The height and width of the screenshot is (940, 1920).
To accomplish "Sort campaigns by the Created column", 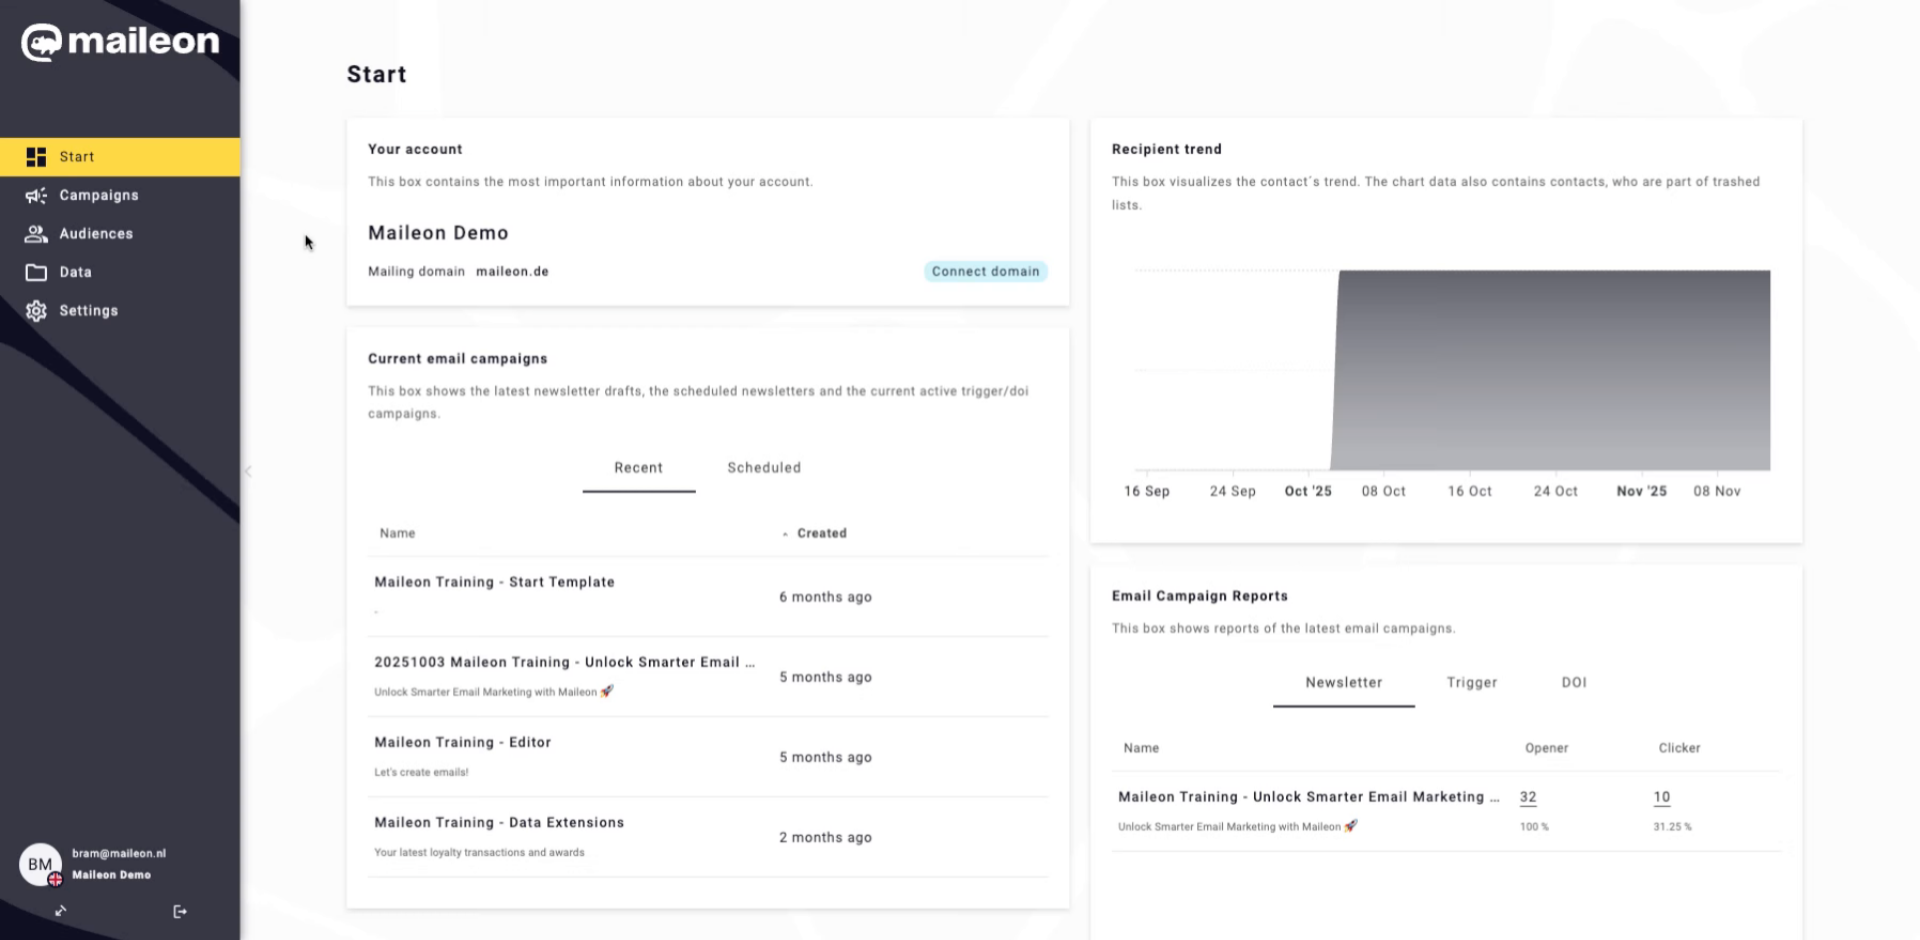I will point(821,533).
